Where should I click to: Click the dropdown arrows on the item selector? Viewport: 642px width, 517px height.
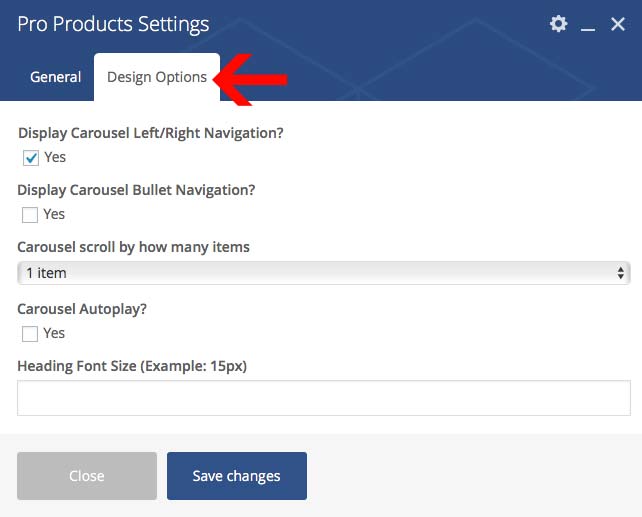pyautogui.click(x=621, y=273)
